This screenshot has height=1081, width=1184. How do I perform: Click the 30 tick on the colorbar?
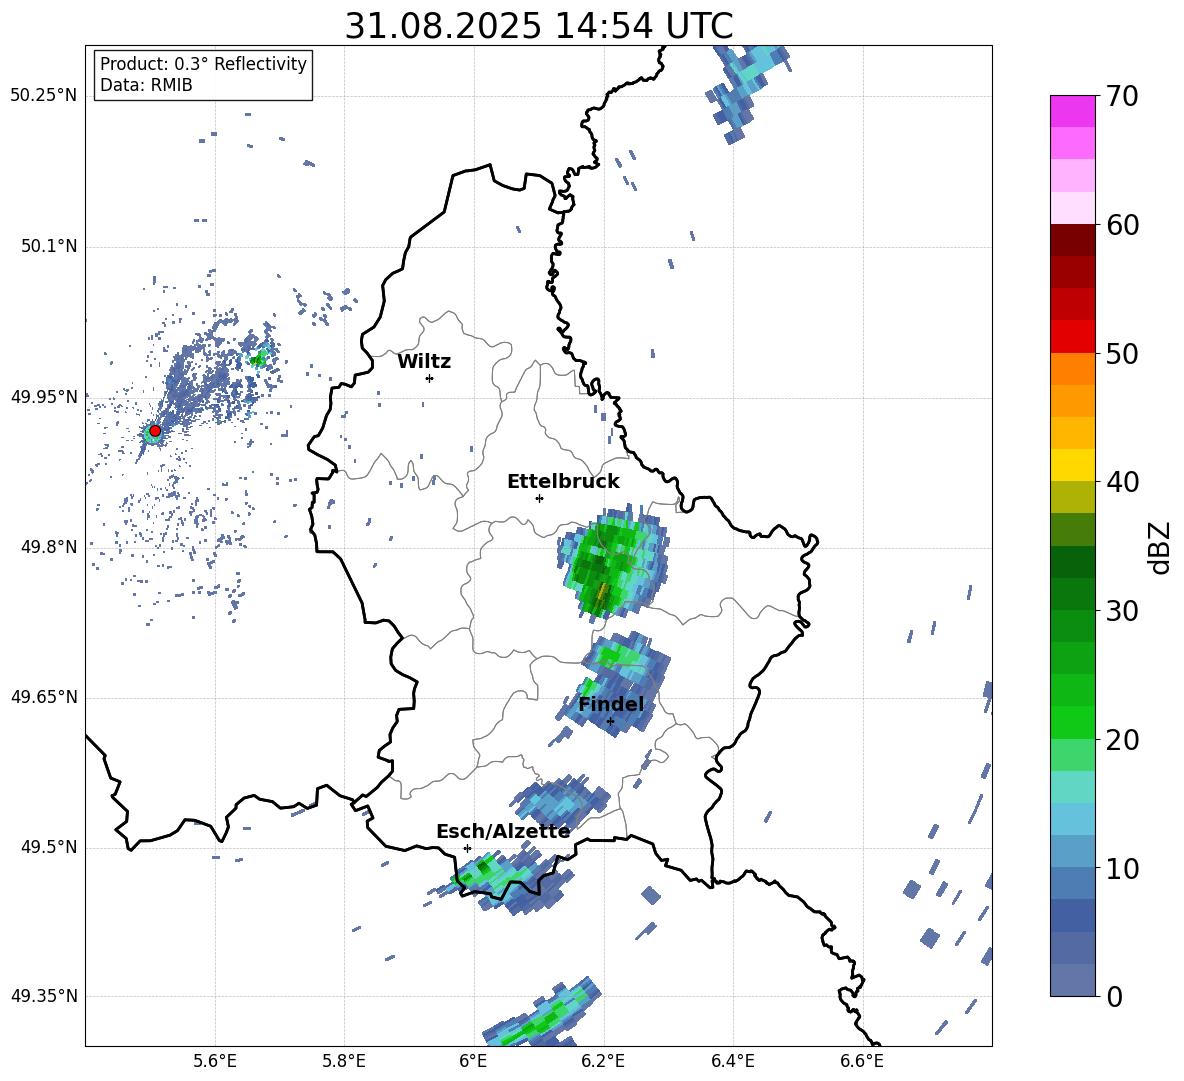coord(1121,611)
